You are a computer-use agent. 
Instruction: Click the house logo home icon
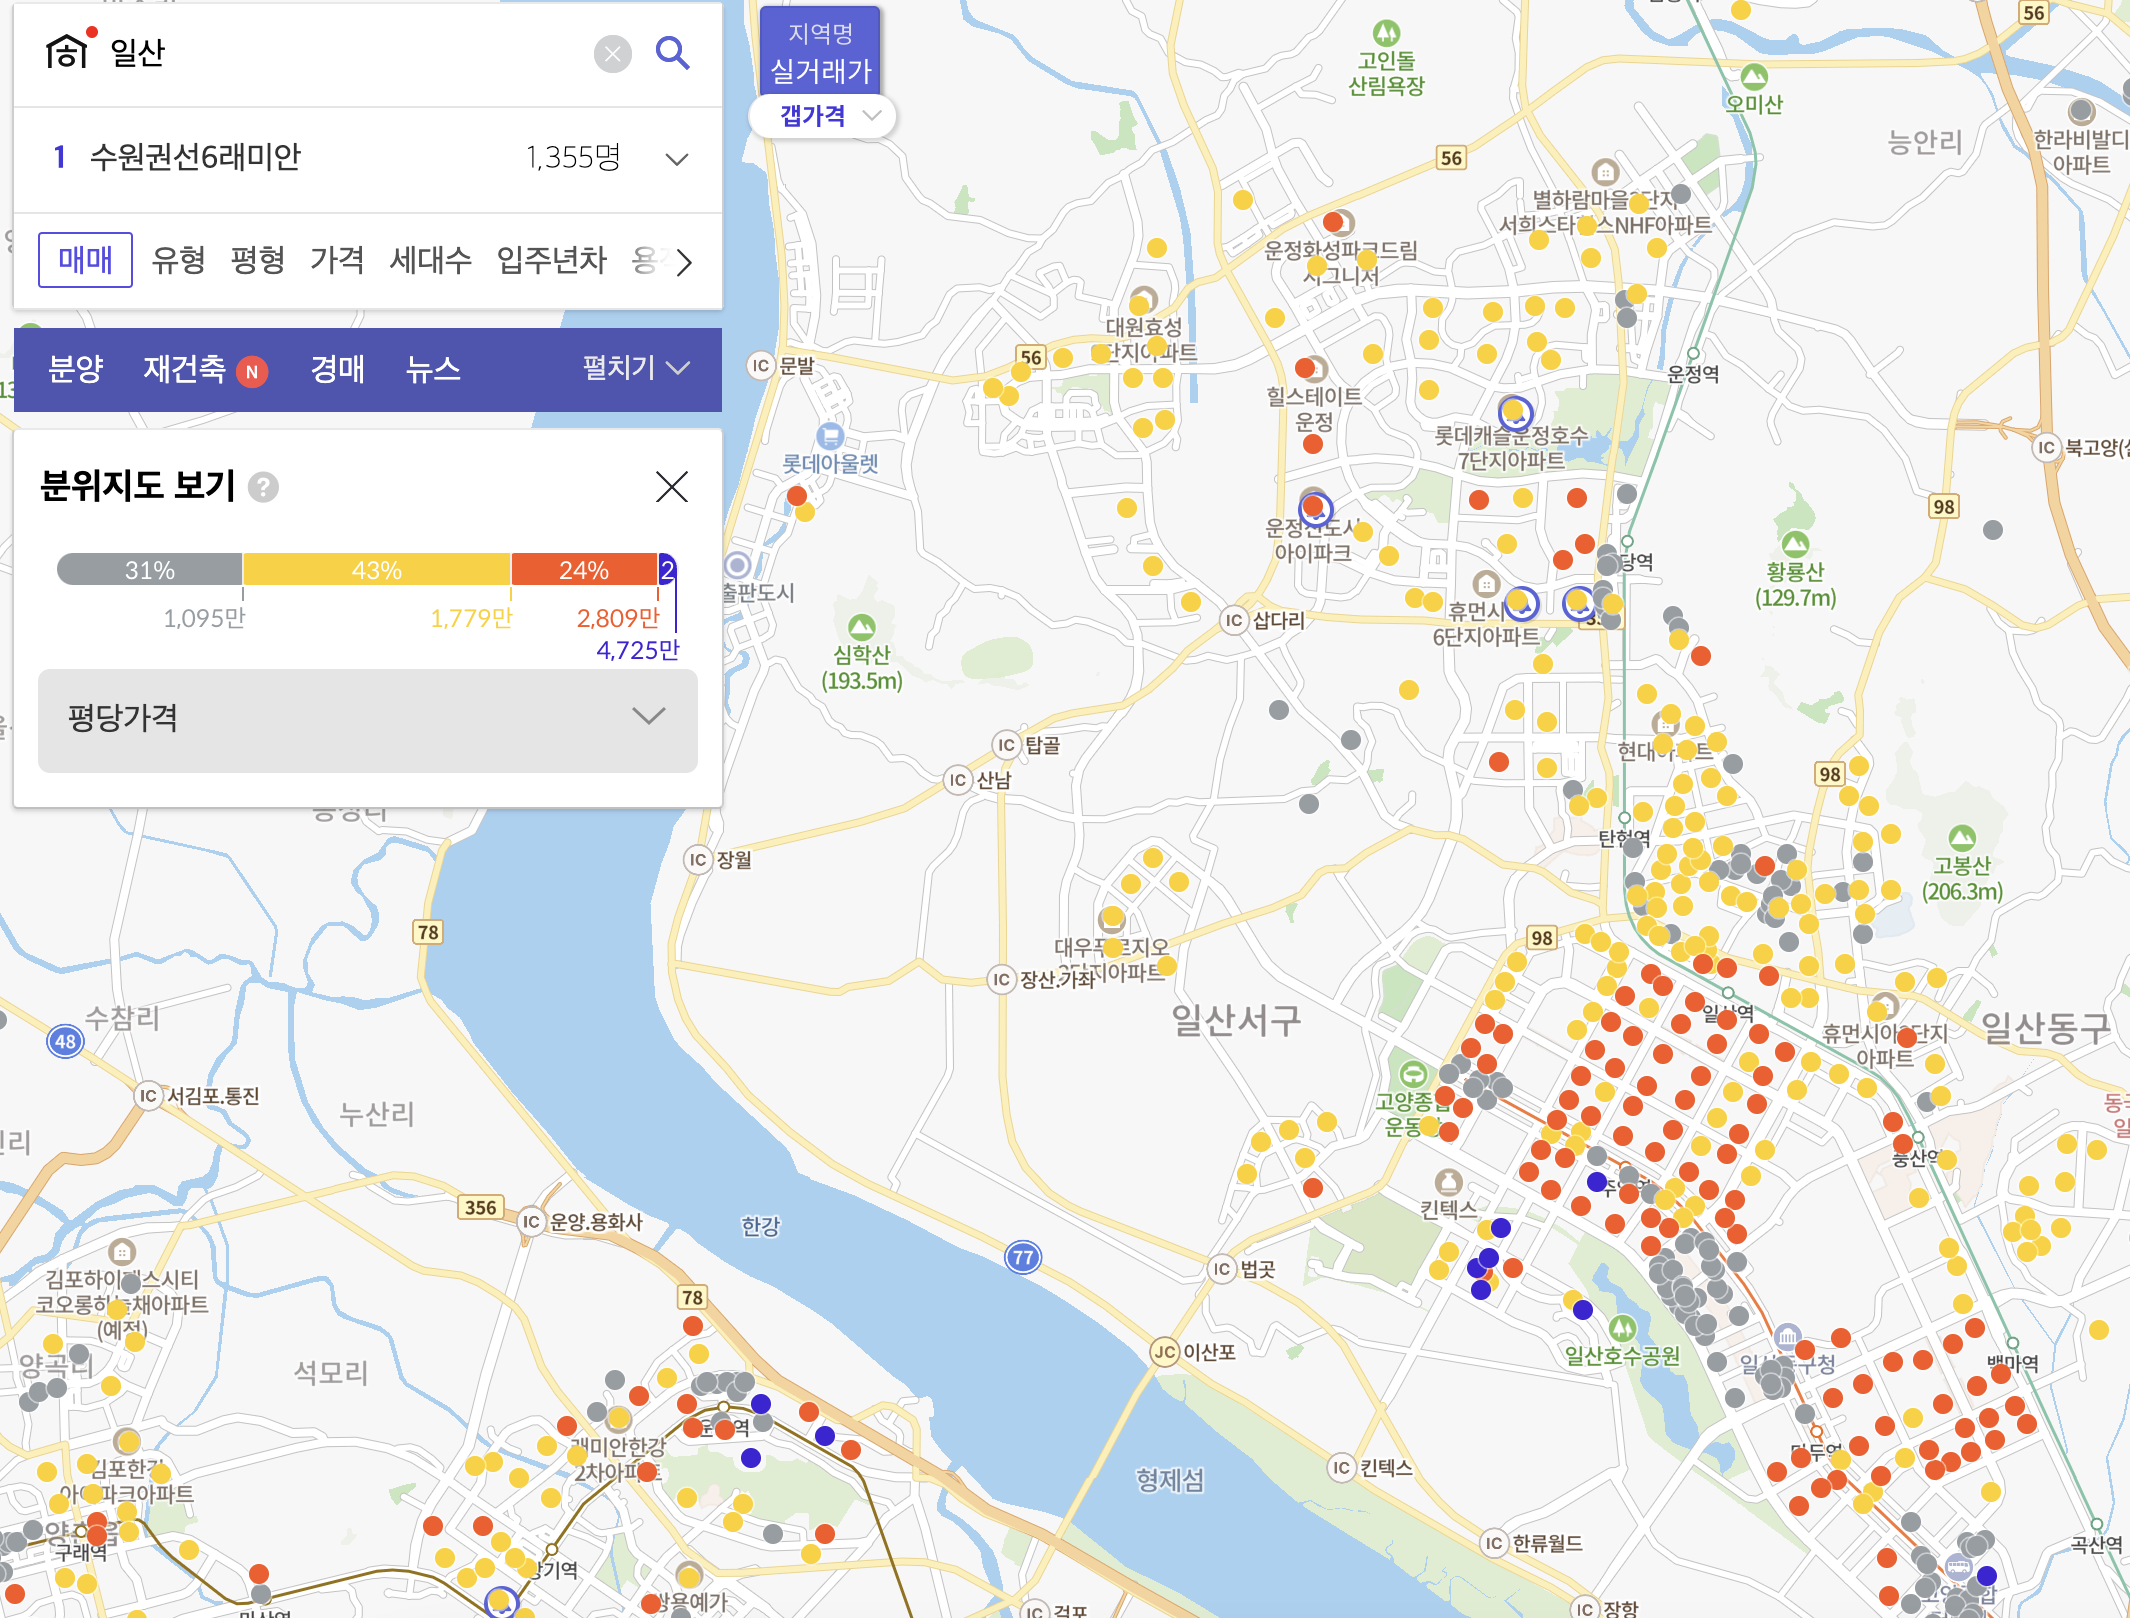[x=67, y=51]
